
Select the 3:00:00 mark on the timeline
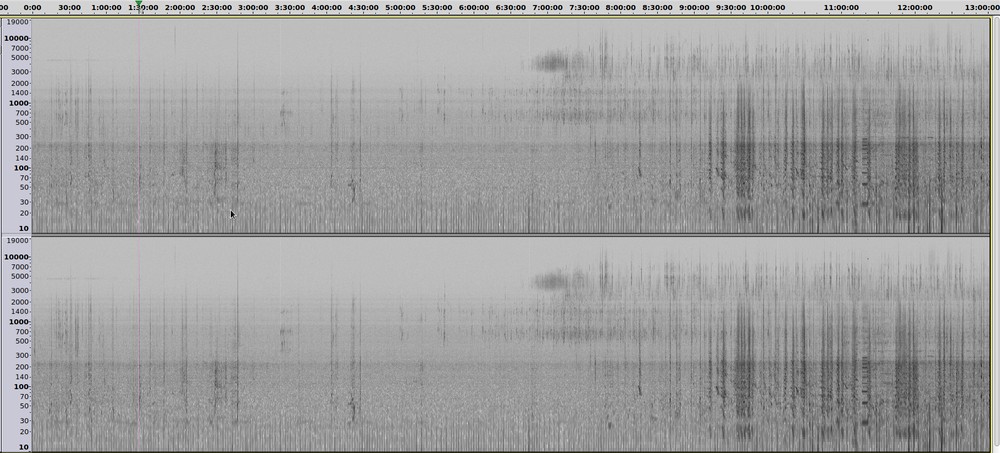[253, 7]
